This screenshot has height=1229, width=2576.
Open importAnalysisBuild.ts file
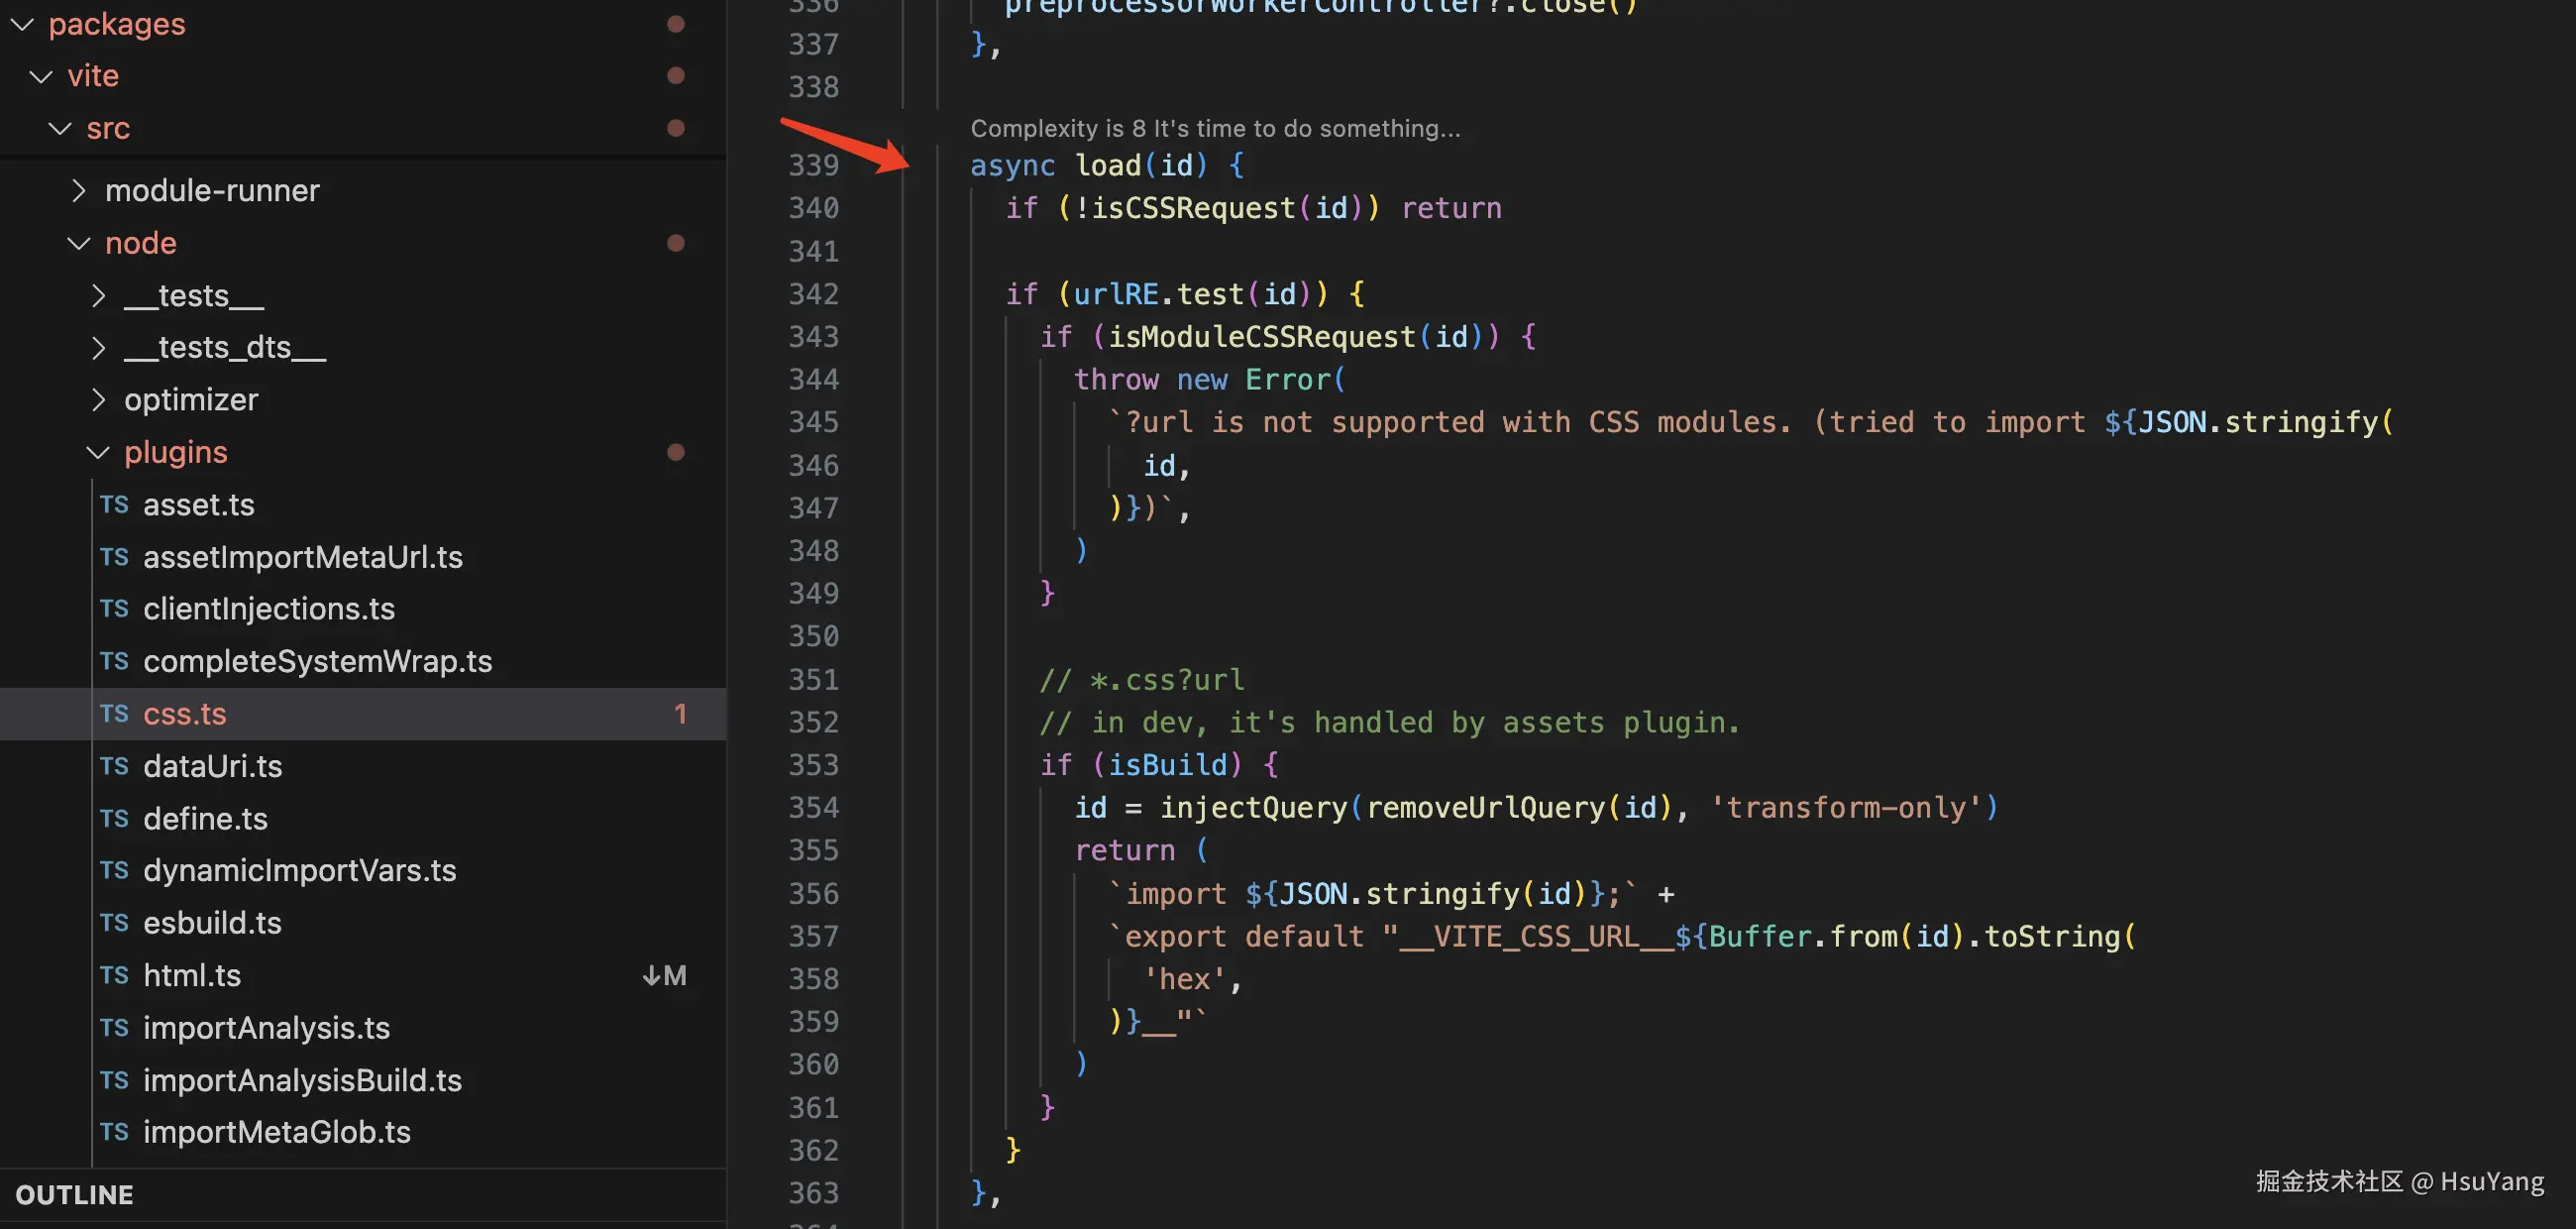click(x=302, y=1080)
